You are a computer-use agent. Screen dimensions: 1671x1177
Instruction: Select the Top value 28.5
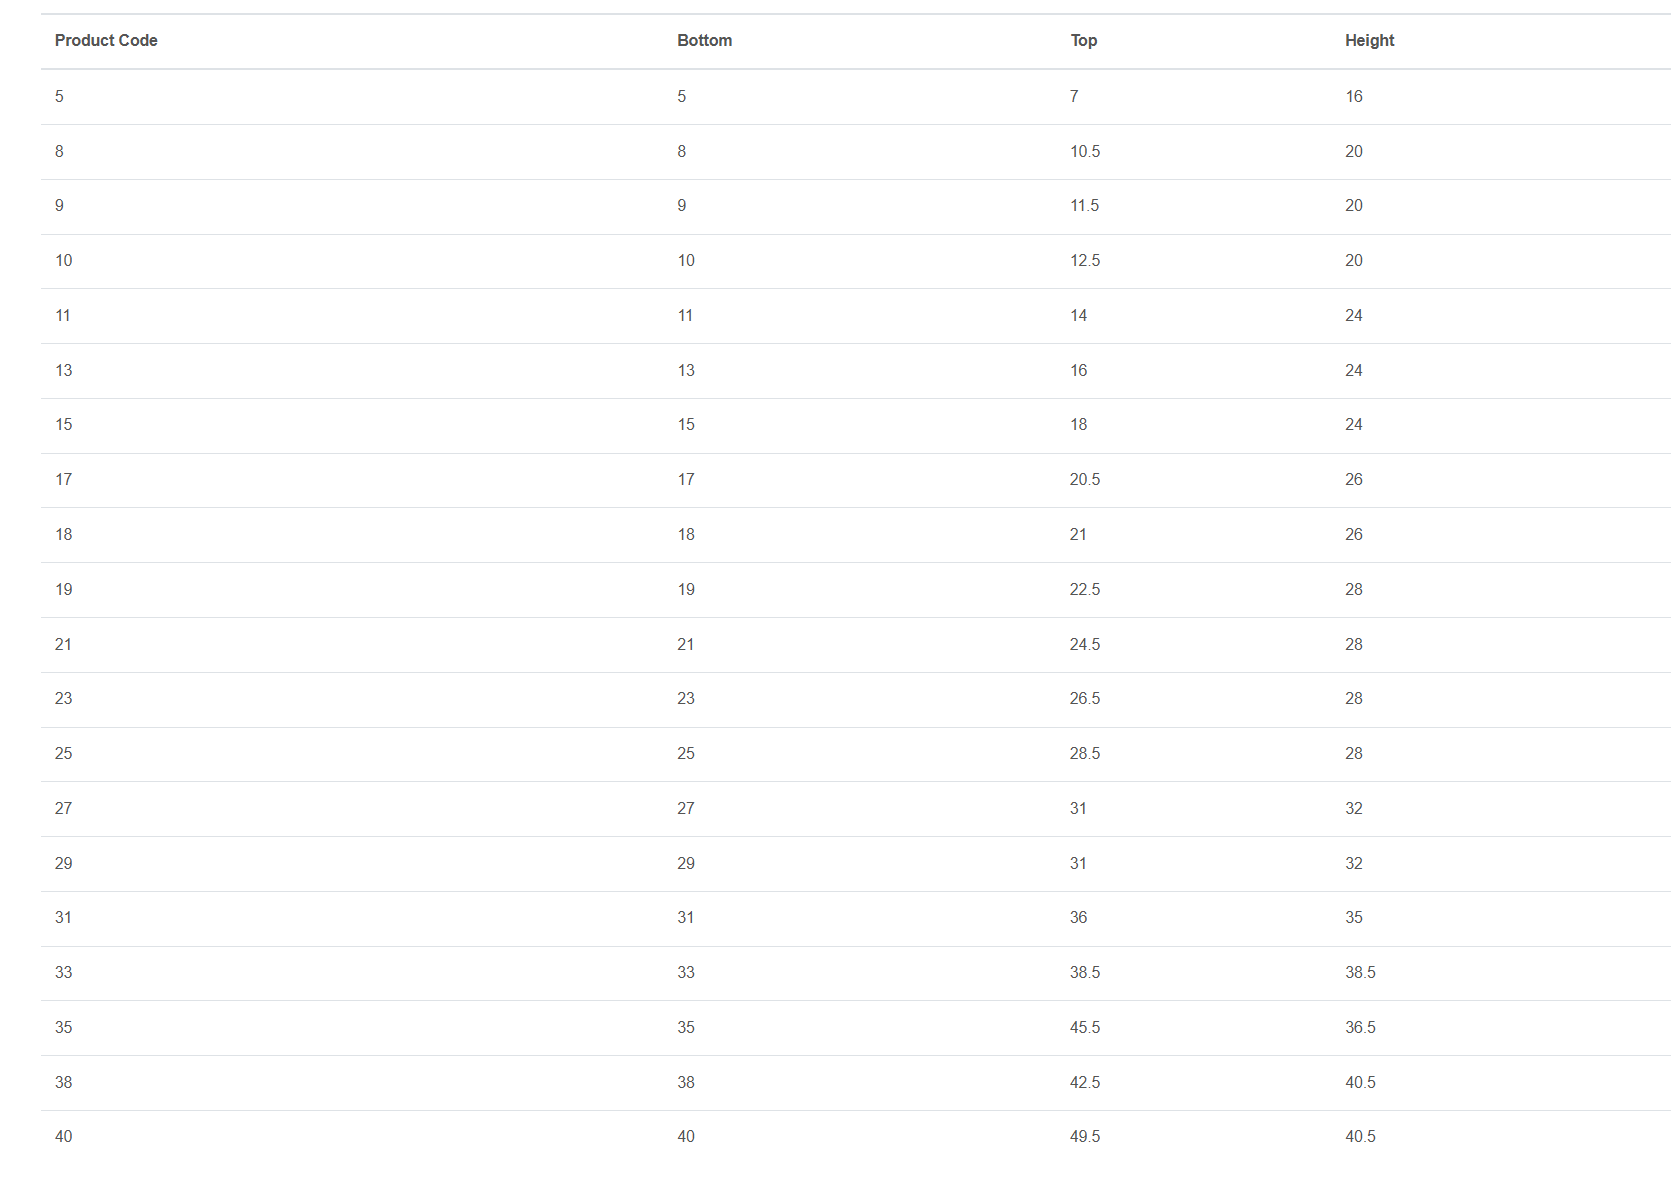tap(1084, 754)
